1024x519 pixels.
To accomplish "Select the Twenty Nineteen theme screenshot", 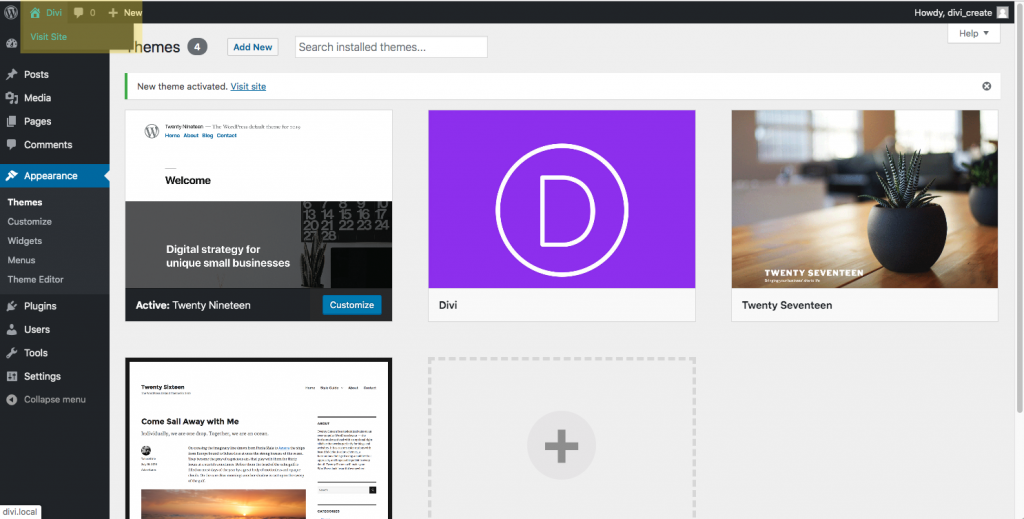I will [x=259, y=199].
